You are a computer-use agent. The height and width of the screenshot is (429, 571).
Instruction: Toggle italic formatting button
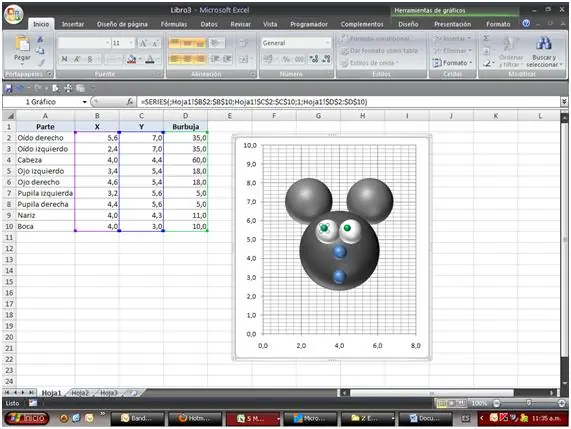(x=77, y=59)
